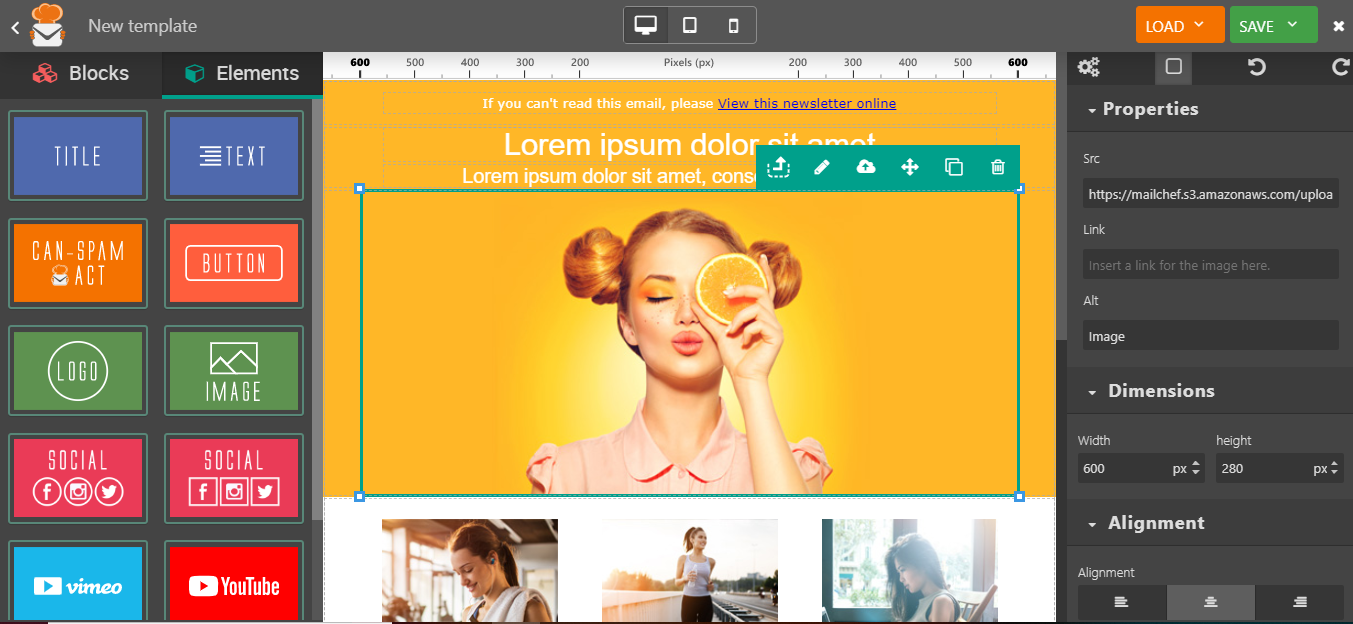Delete the selected image with trash icon

point(998,167)
